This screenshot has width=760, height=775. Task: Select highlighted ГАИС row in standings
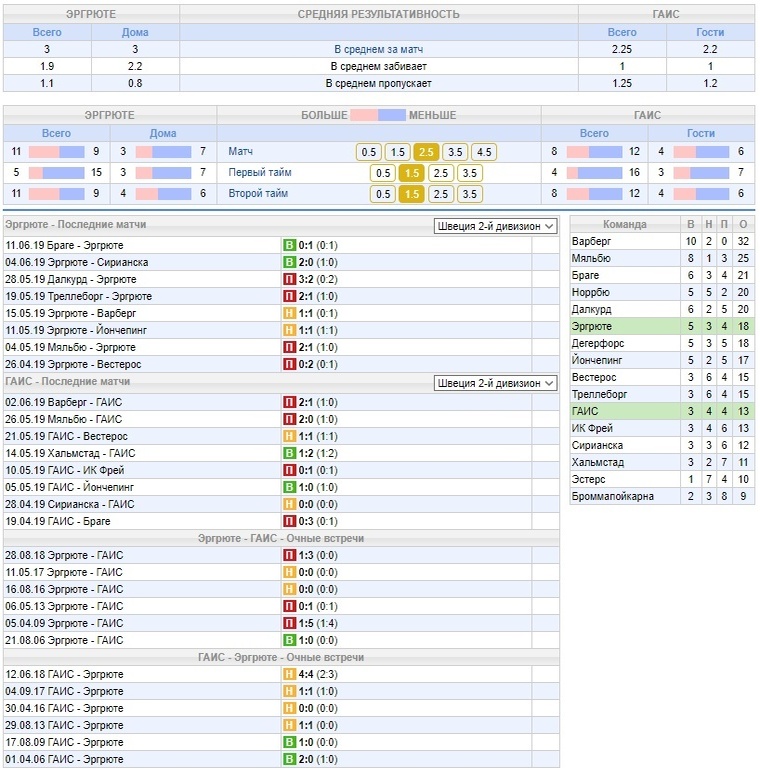662,411
